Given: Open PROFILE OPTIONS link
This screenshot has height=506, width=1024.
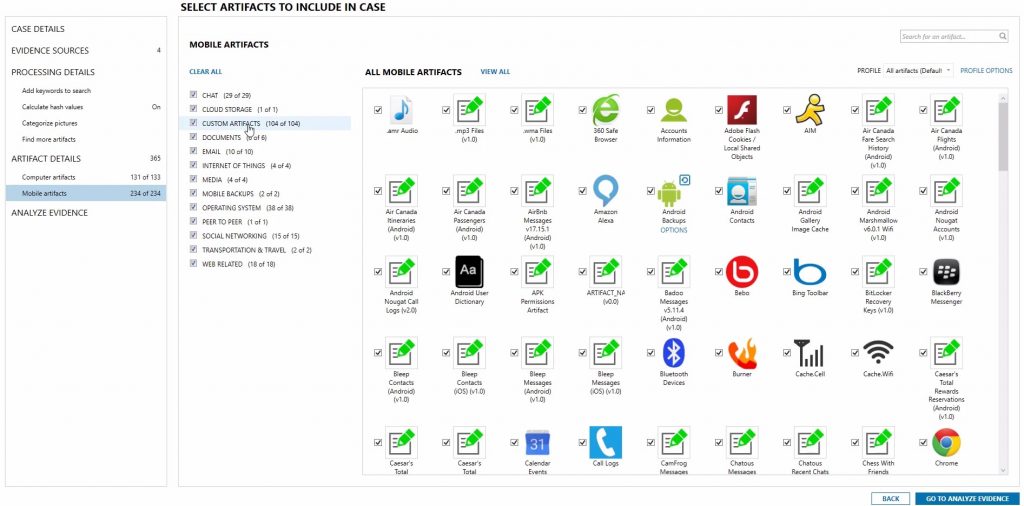Looking at the screenshot, I should (x=986, y=71).
